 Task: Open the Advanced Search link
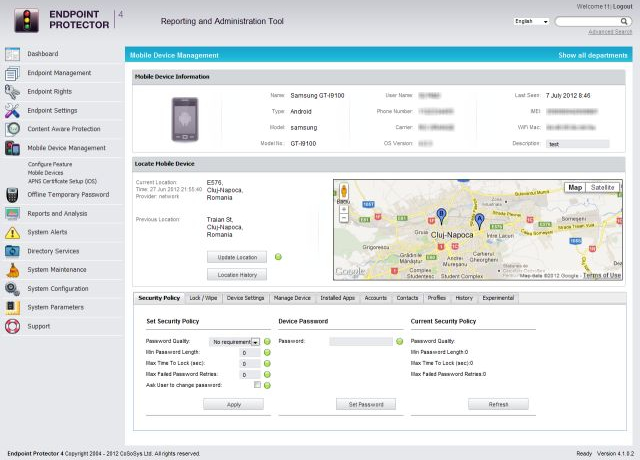[610, 32]
